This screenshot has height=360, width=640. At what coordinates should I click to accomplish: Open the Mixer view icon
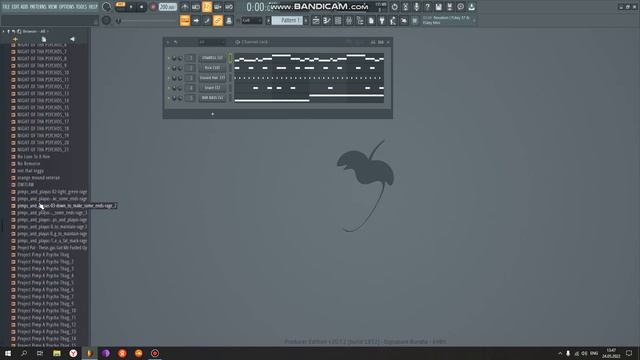[x=349, y=20]
